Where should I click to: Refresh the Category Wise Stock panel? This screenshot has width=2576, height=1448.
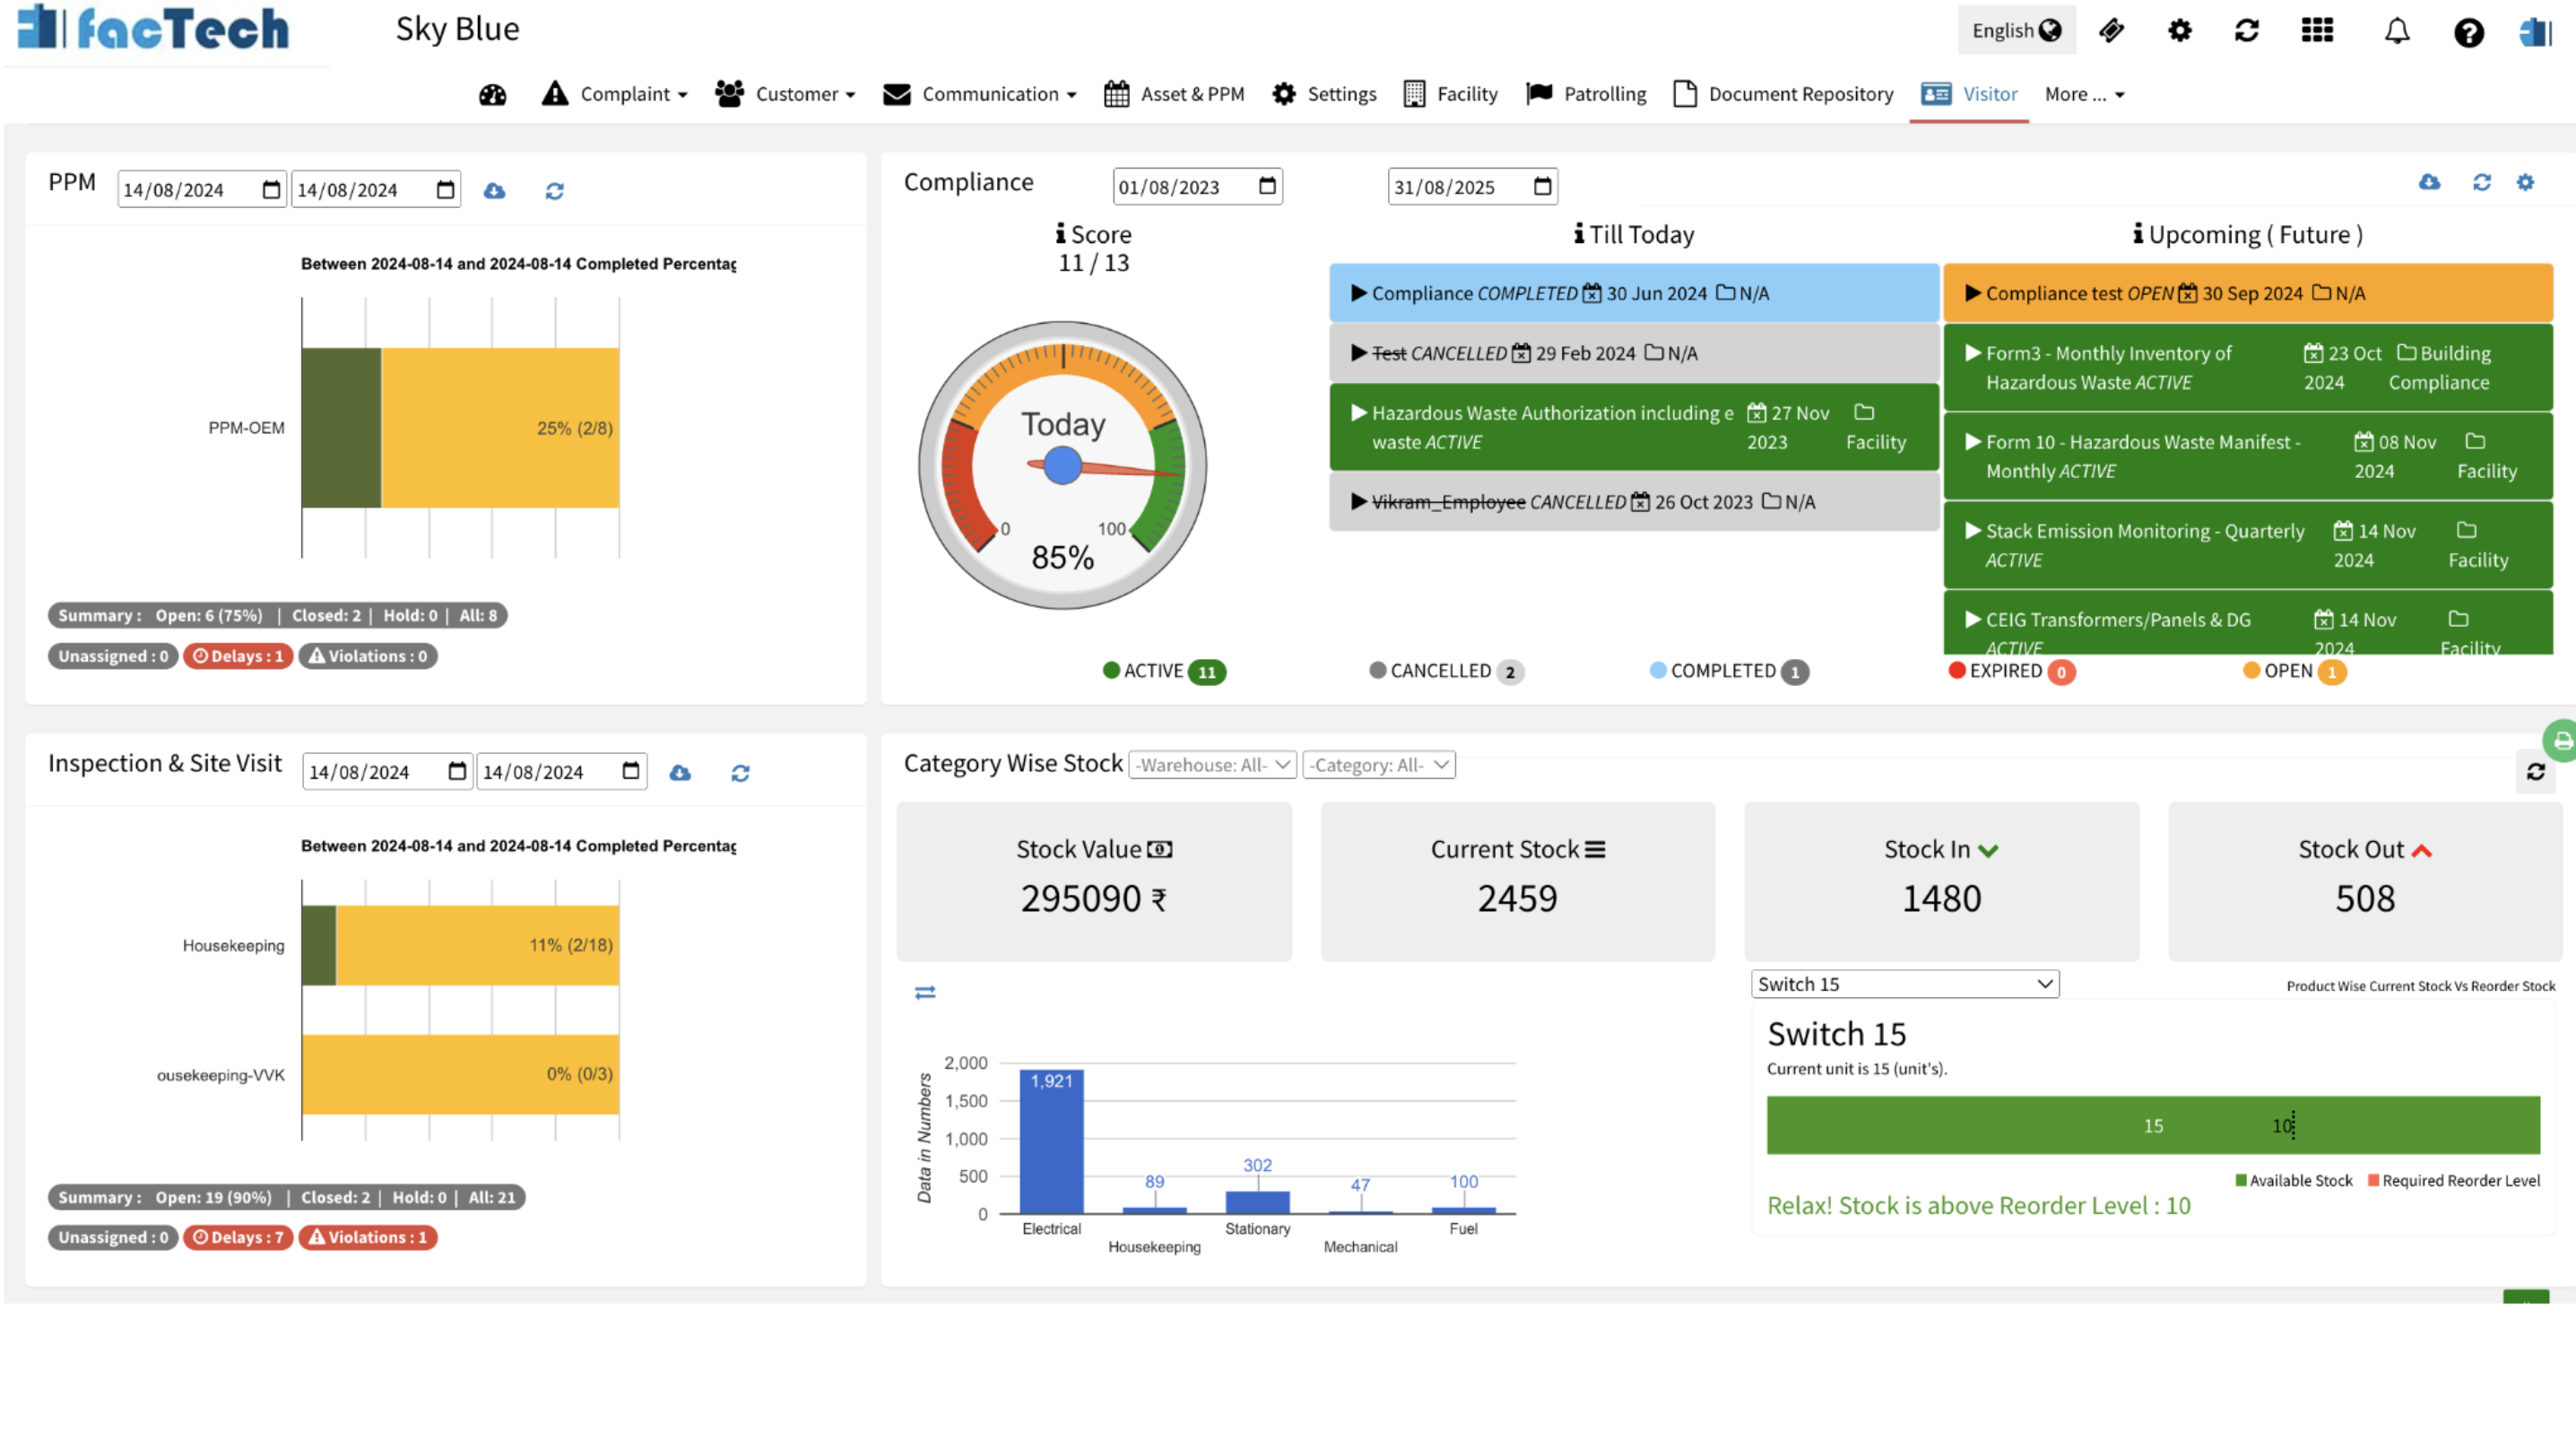(x=2537, y=771)
